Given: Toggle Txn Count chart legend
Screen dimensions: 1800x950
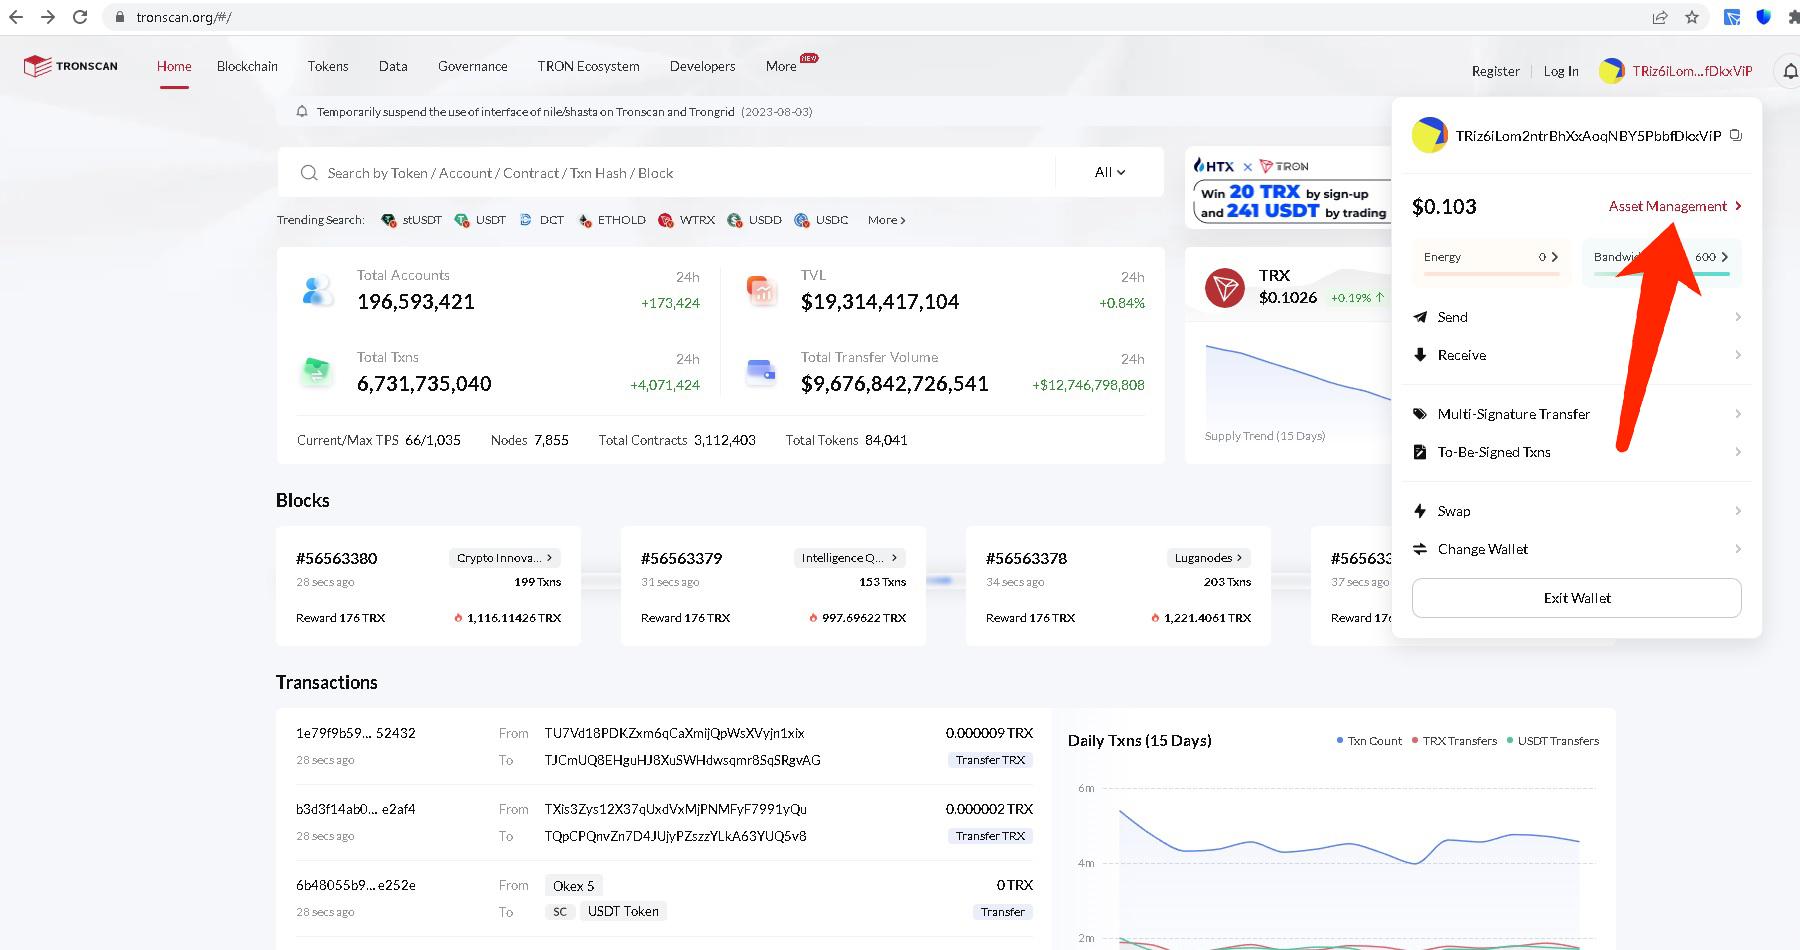Looking at the screenshot, I should point(1369,741).
